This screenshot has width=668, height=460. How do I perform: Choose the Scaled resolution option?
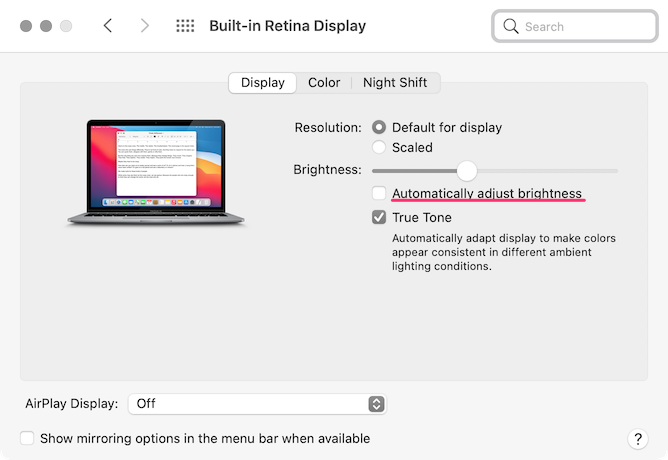379,147
